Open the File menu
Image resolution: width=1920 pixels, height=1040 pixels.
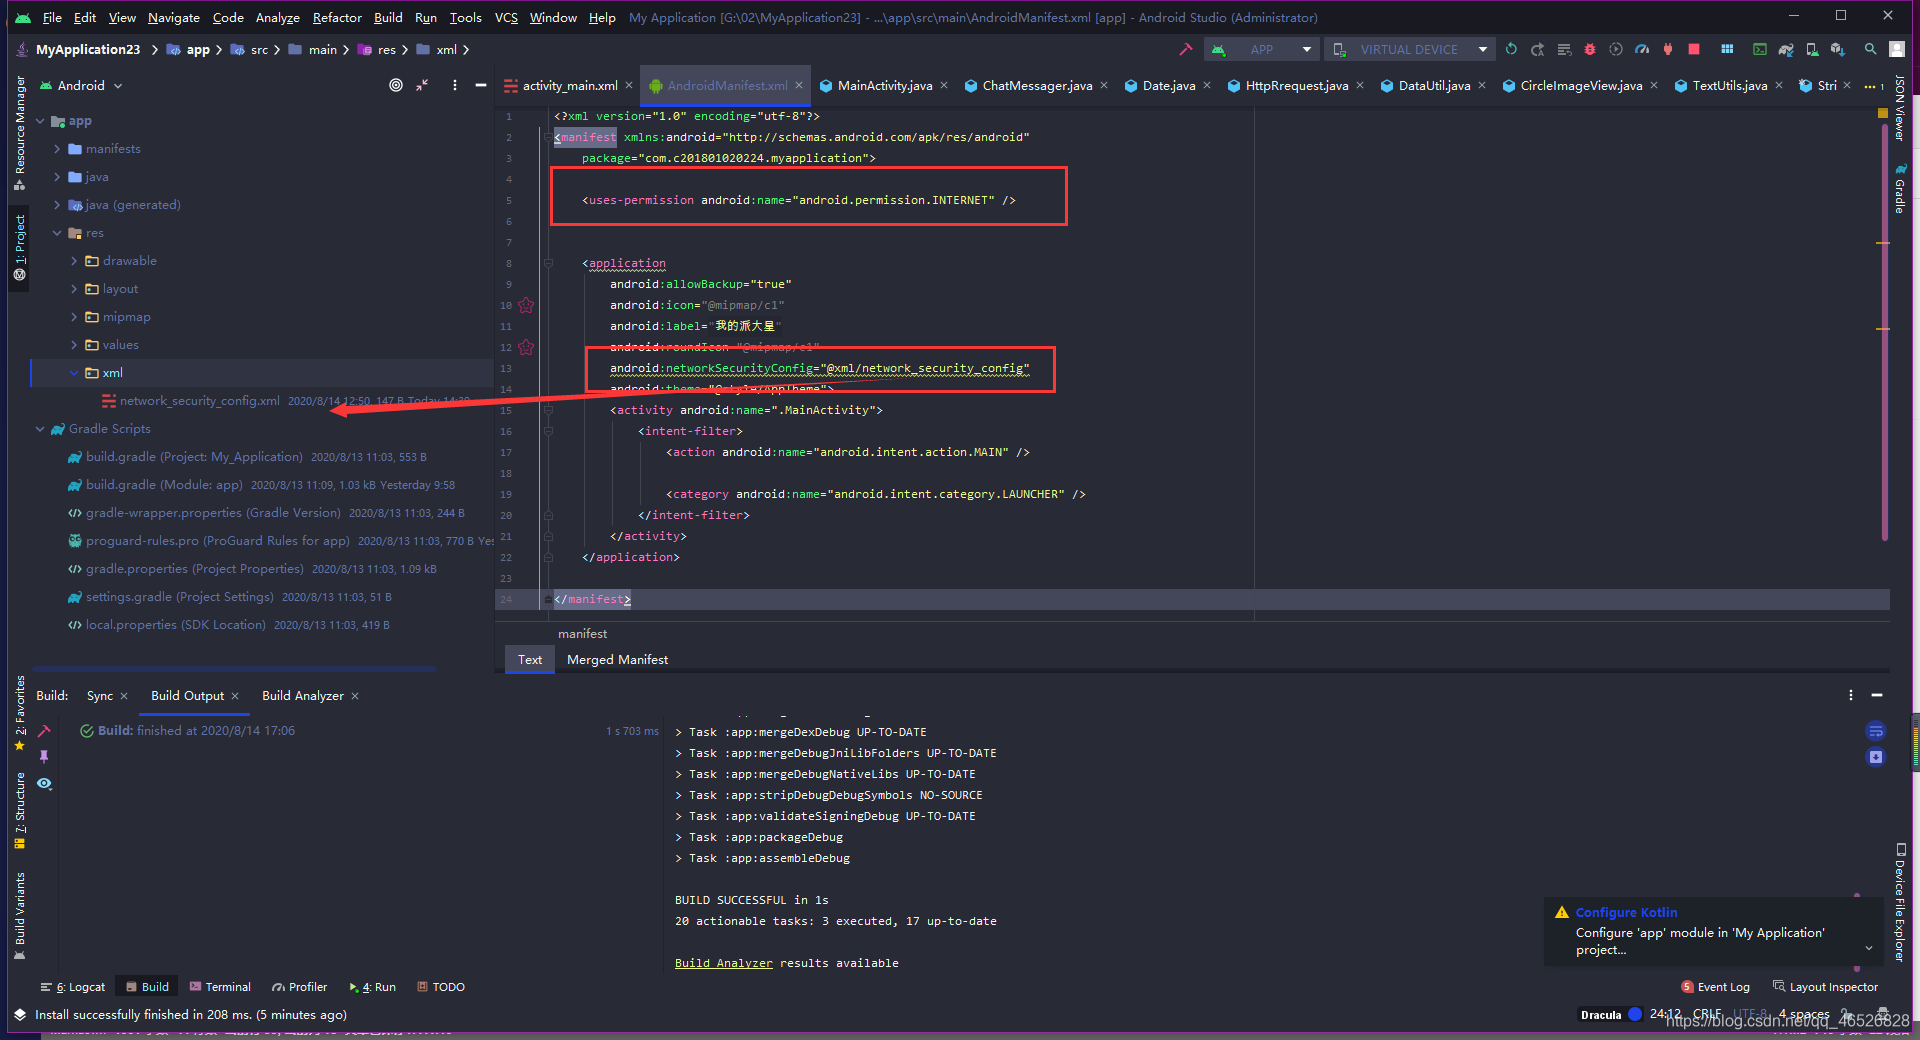[52, 17]
